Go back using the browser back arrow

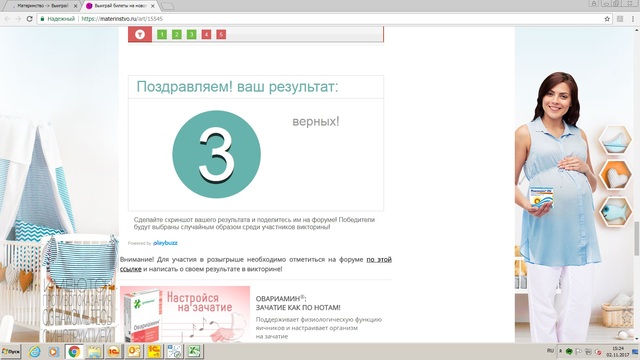pyautogui.click(x=7, y=19)
